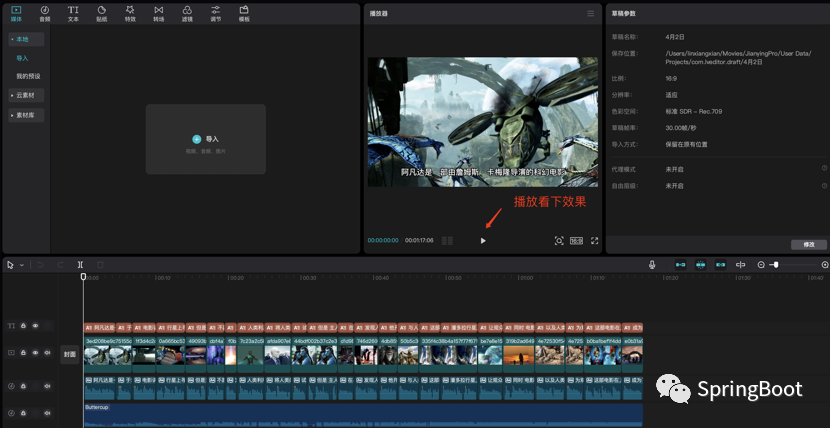Toggle preview axis on the timeline

pos(741,265)
